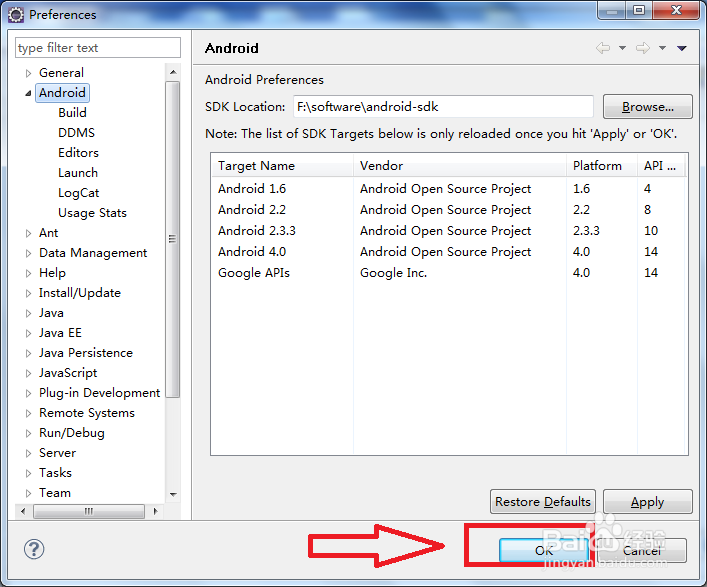
Task: Expand the Java tree node
Action: (28, 313)
